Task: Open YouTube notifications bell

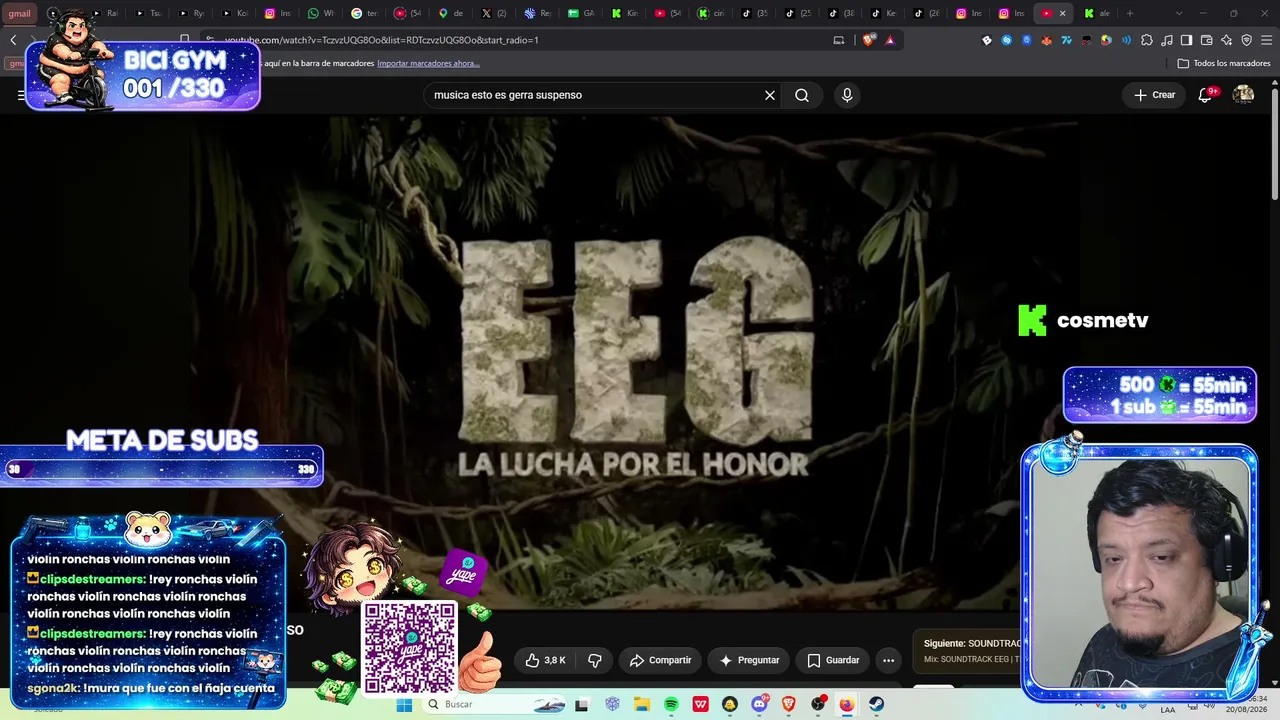Action: [x=1205, y=95]
